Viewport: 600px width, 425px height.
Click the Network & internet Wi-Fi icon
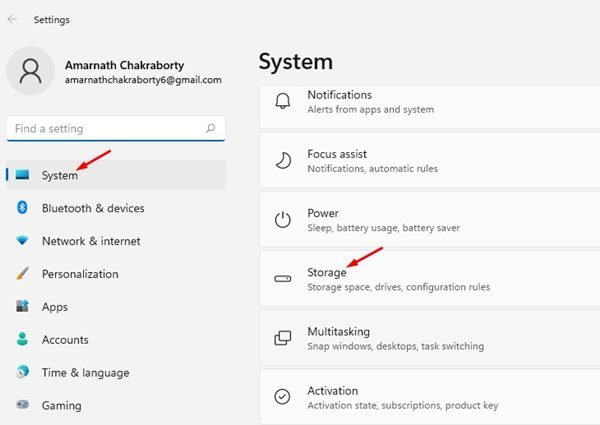tap(22, 241)
